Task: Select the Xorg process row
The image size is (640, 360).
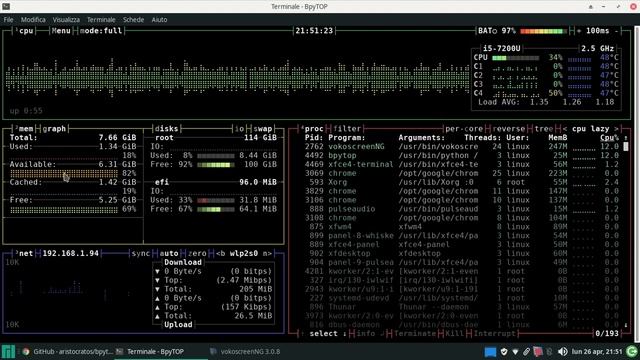Action: (x=461, y=182)
